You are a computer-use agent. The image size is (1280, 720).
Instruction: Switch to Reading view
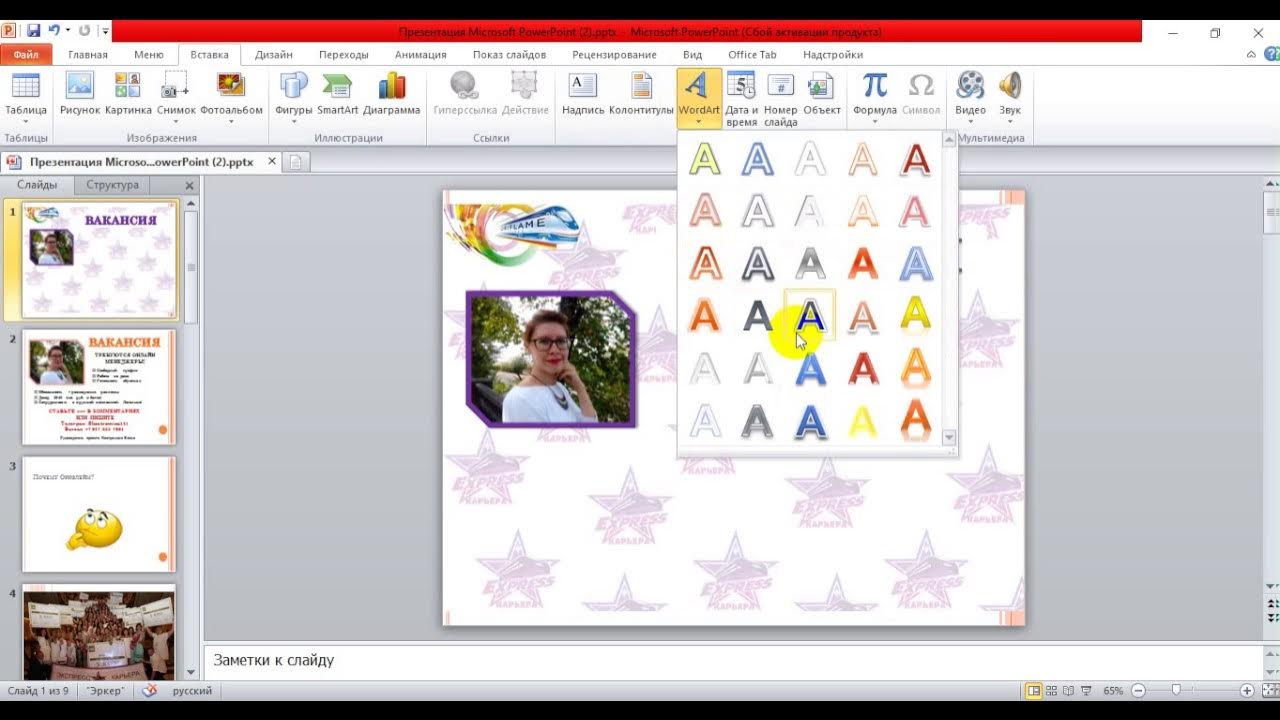click(x=1068, y=691)
